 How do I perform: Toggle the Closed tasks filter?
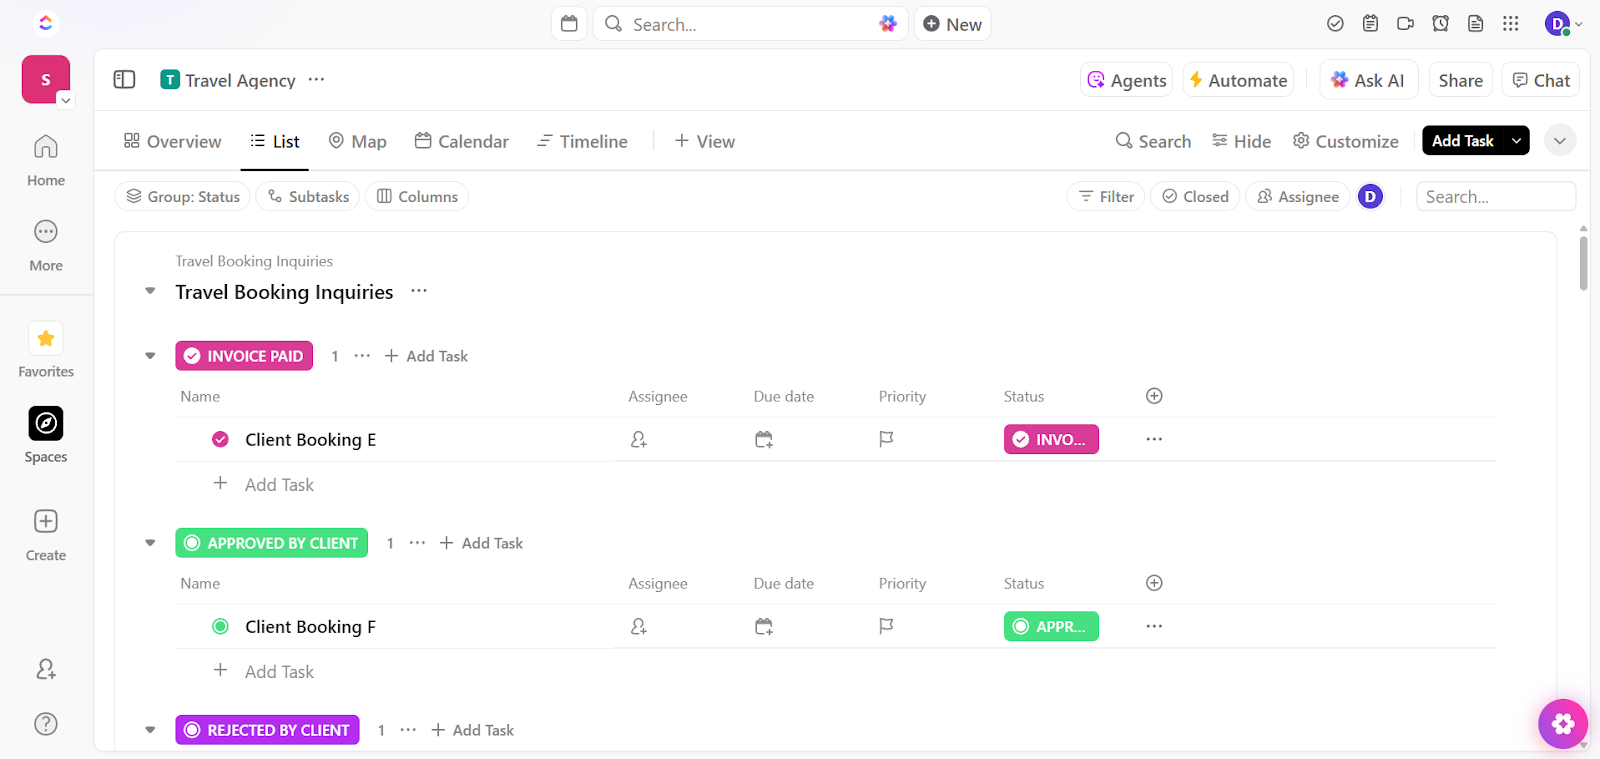[1195, 196]
